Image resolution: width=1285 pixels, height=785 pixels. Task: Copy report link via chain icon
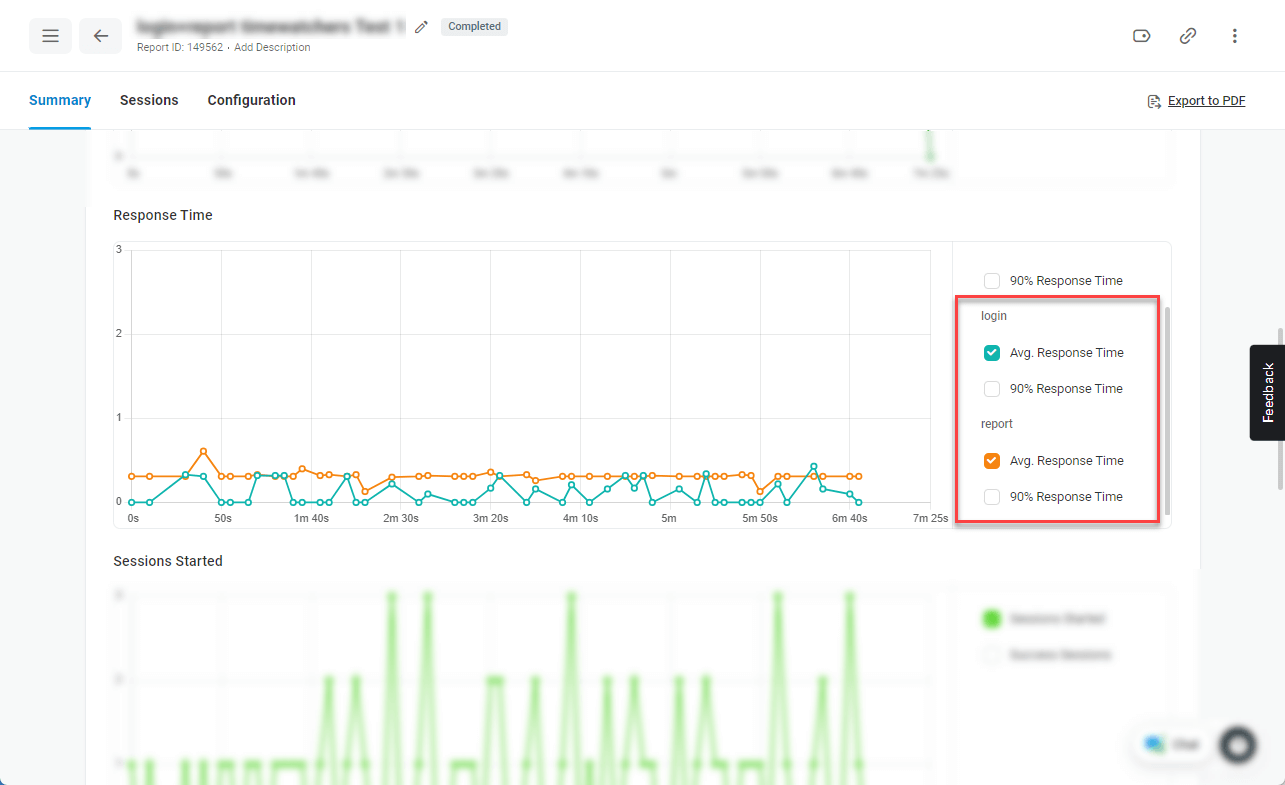pyautogui.click(x=1188, y=36)
